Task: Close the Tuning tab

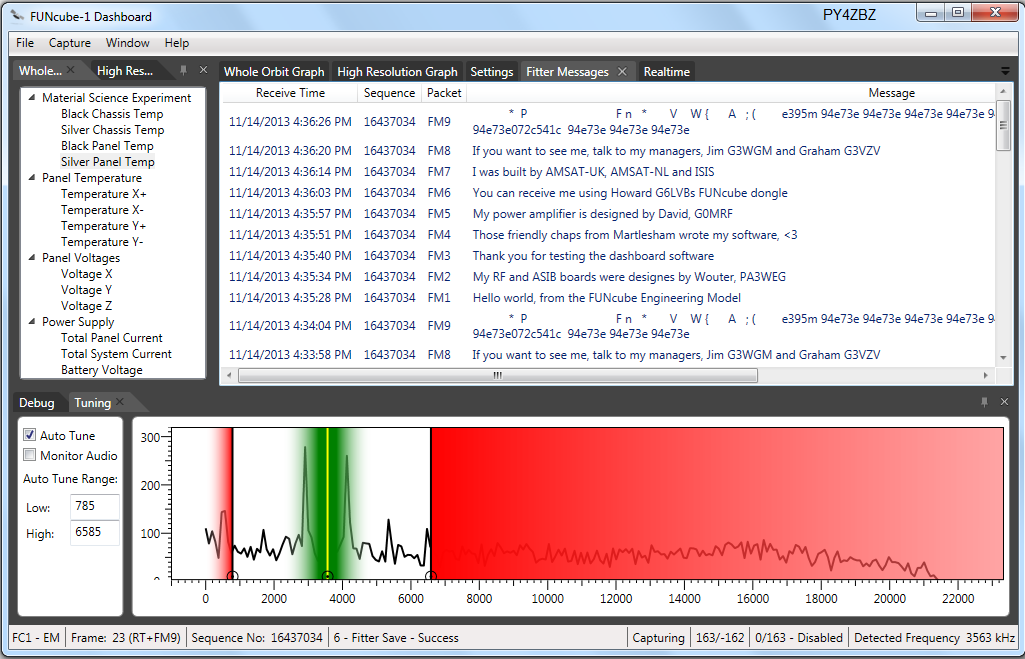Action: coord(120,402)
